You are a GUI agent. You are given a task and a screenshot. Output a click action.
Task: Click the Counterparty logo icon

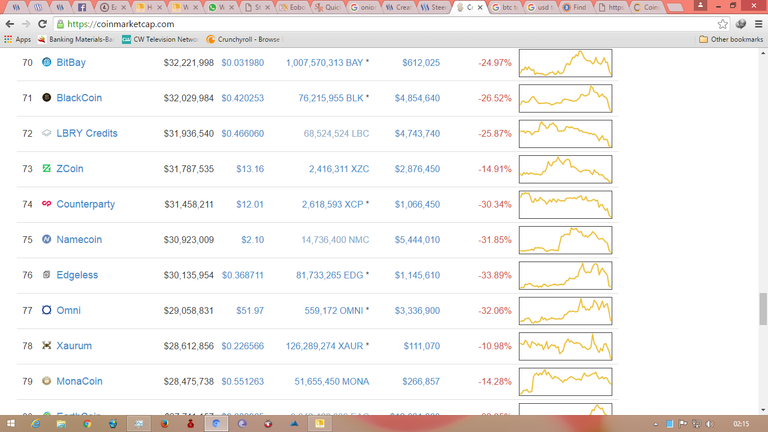click(x=47, y=204)
